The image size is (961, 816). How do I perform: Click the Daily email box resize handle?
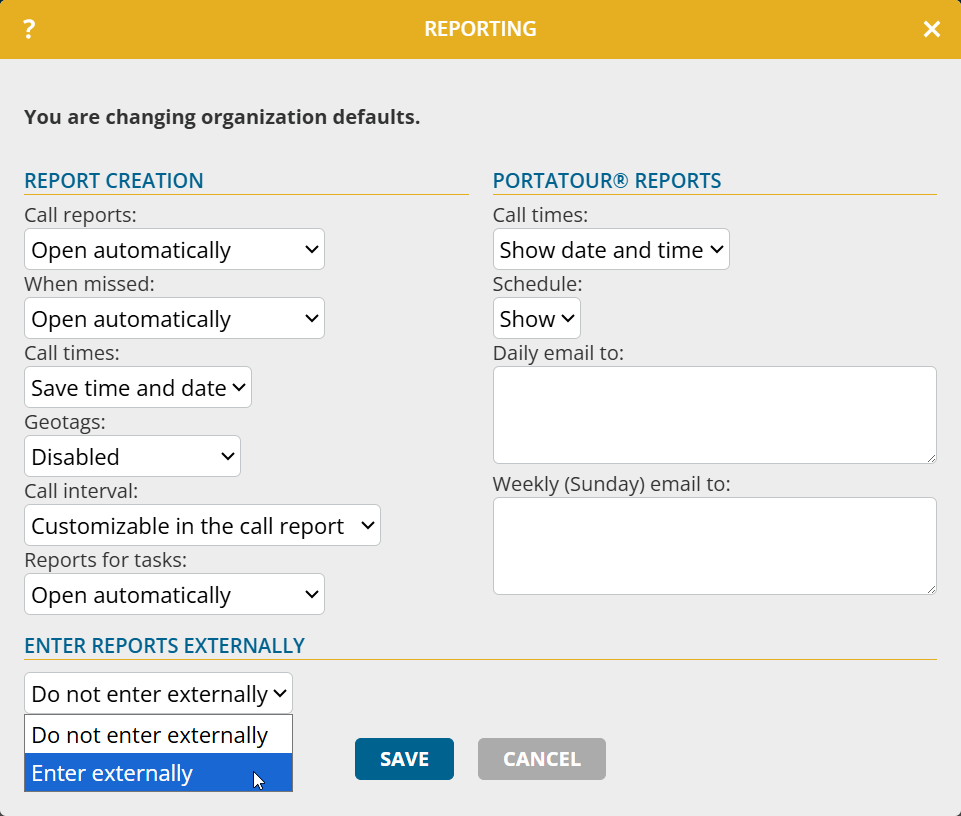coord(931,458)
